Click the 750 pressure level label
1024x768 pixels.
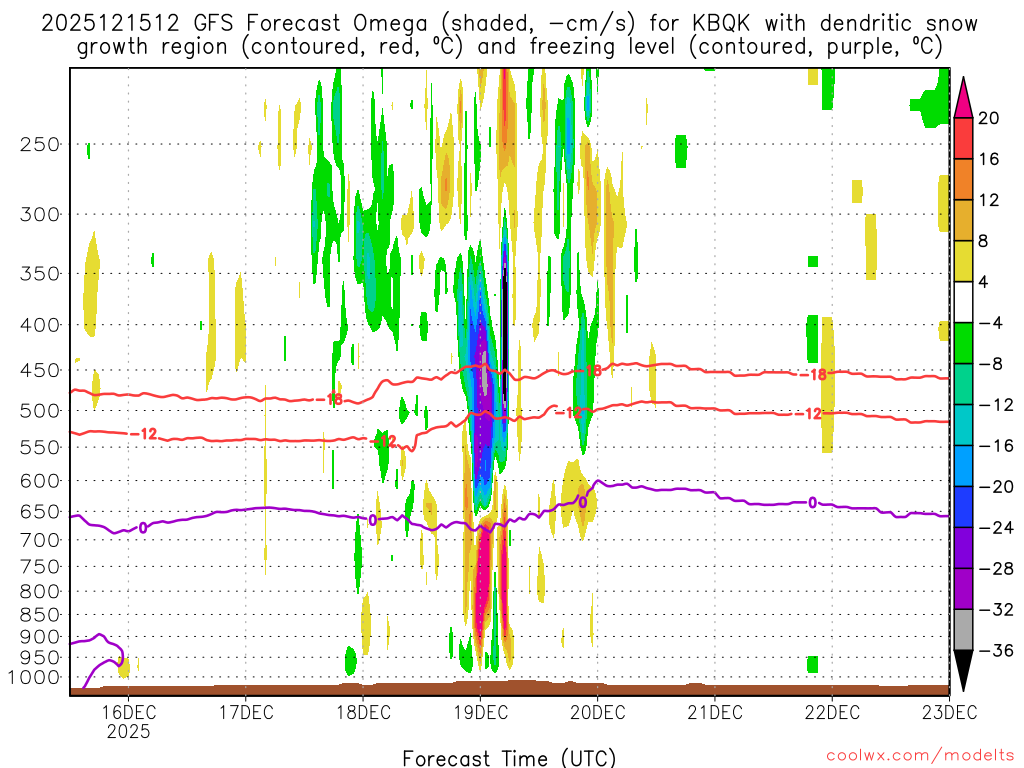[40, 566]
